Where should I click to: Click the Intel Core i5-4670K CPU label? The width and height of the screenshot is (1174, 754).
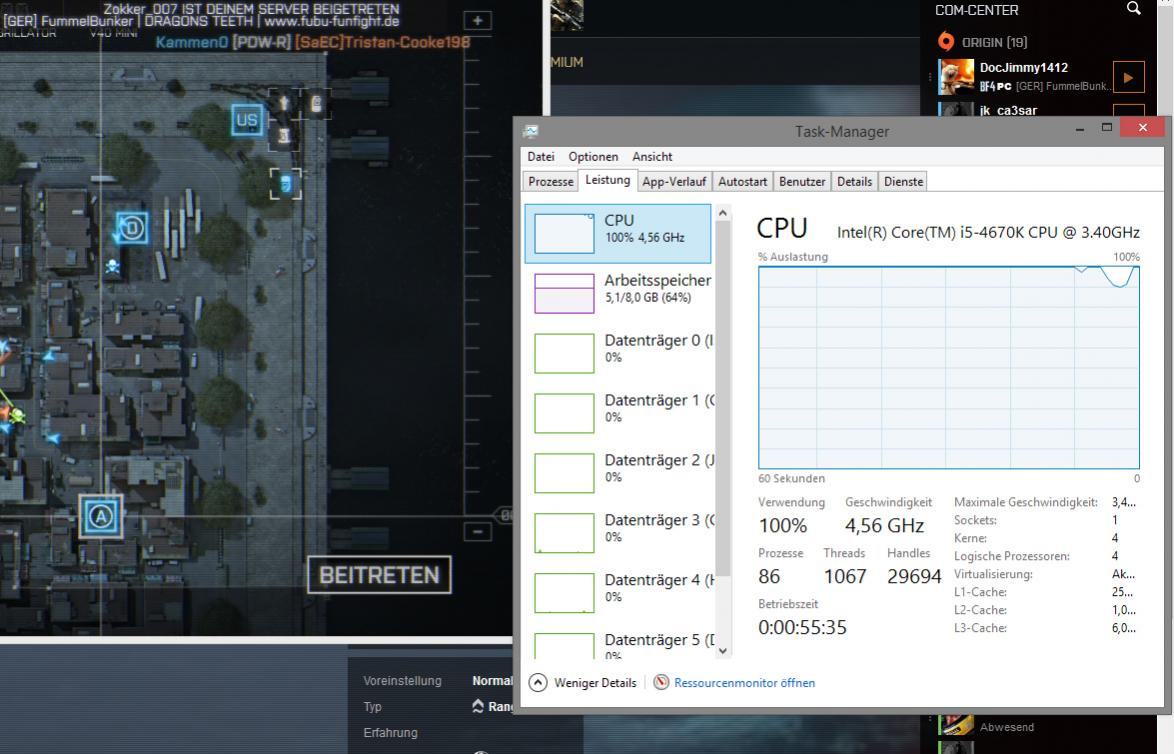click(988, 232)
